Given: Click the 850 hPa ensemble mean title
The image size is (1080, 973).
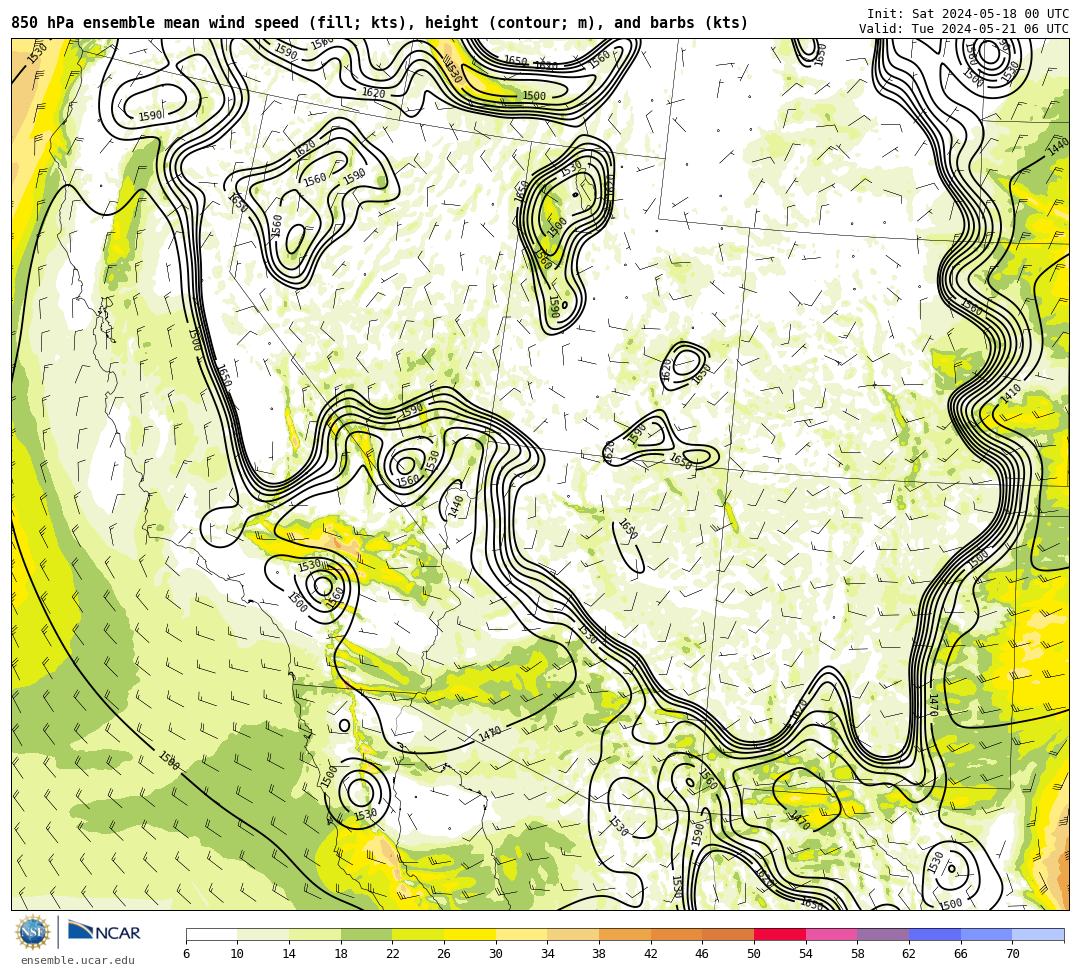Looking at the screenshot, I should 380,23.
